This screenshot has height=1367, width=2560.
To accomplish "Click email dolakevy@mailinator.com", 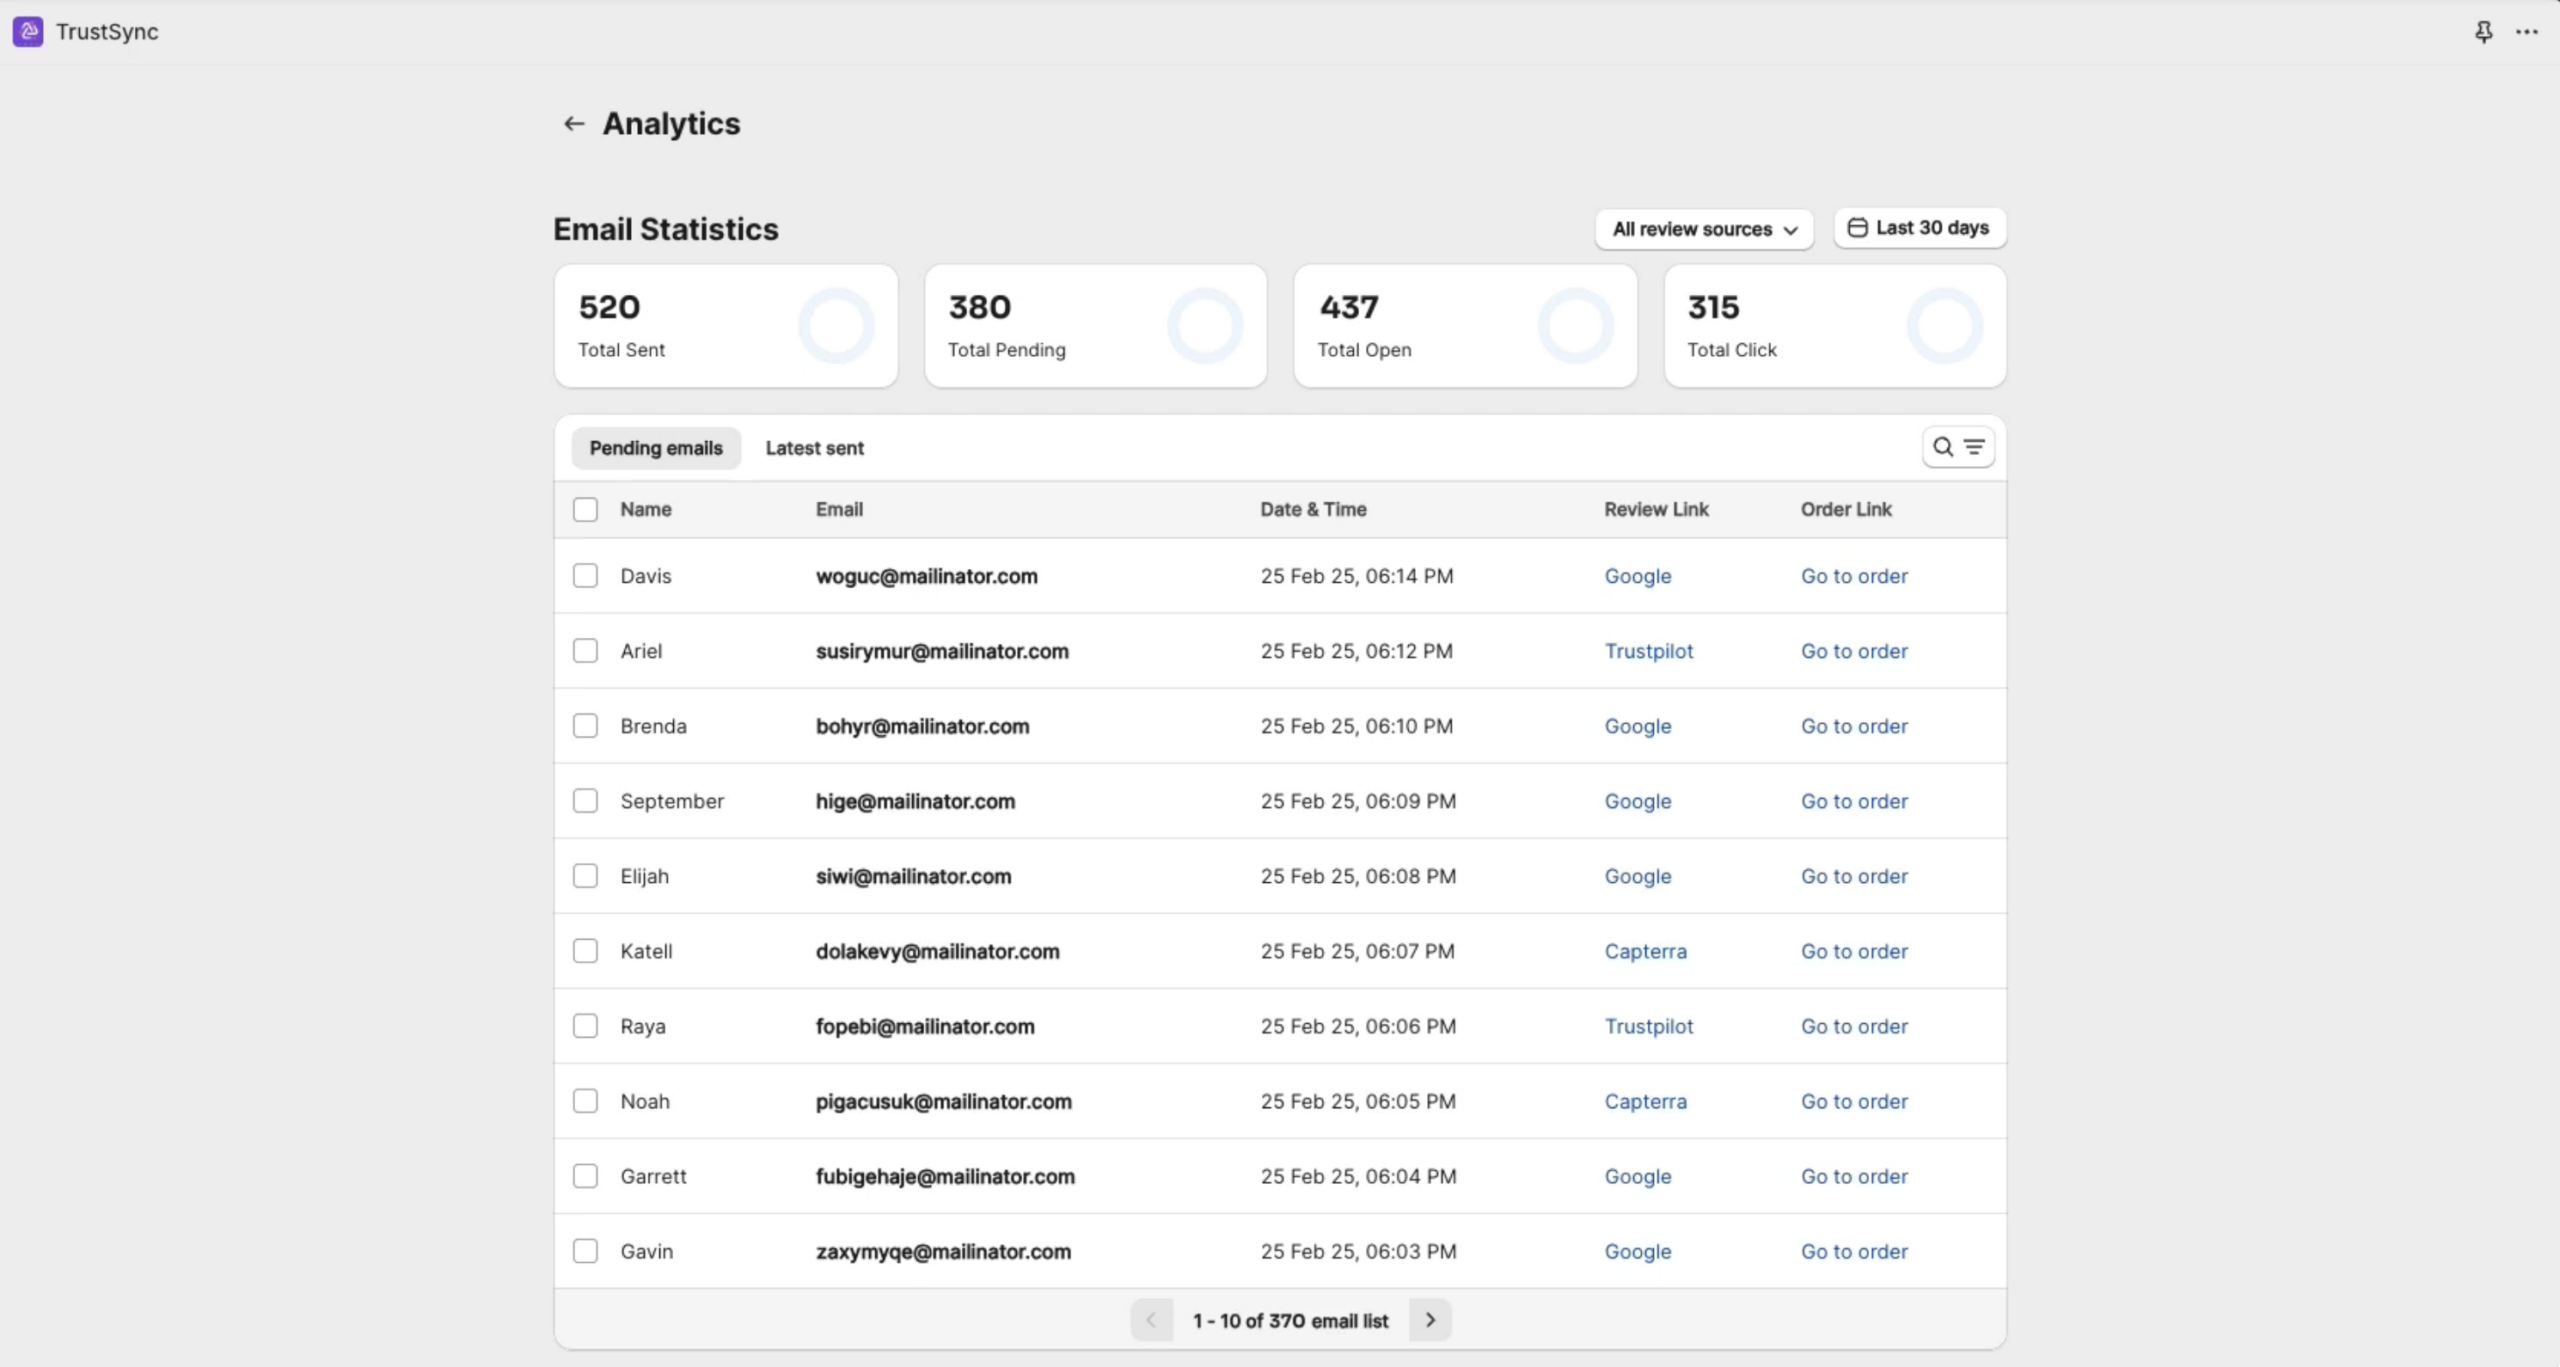I will click(x=937, y=951).
